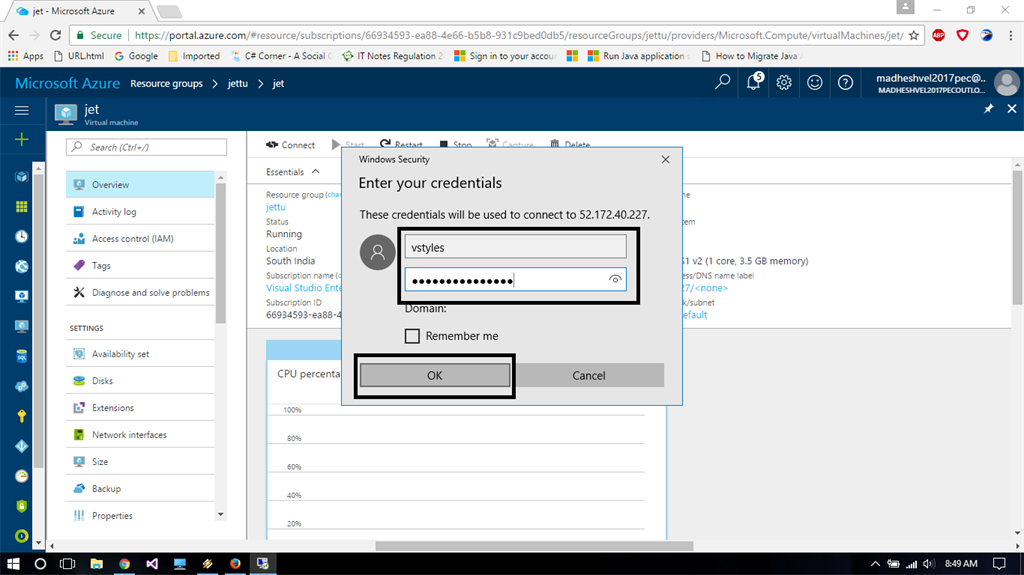The height and width of the screenshot is (575, 1024).
Task: Click the feedback smiley icon
Action: point(814,82)
